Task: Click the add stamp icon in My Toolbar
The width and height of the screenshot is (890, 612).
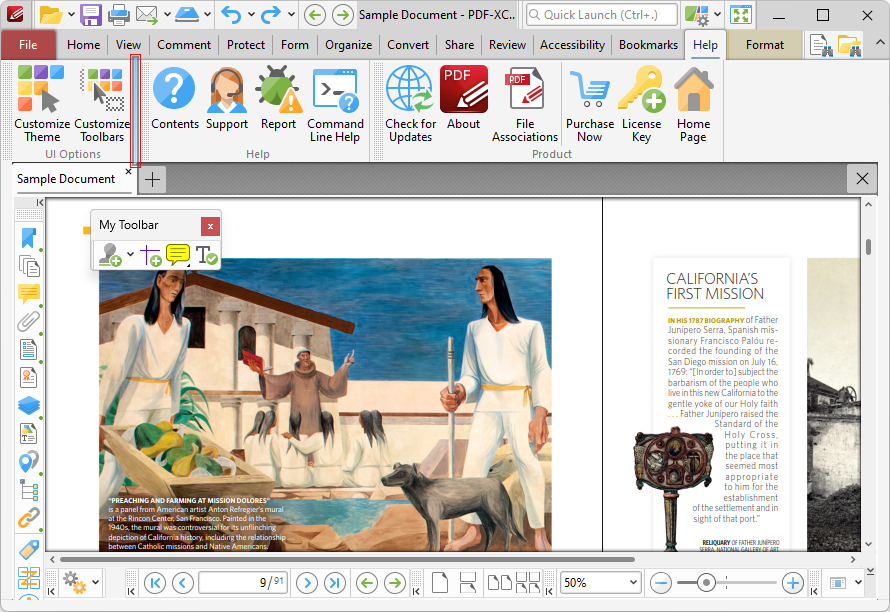Action: pyautogui.click(x=110, y=255)
